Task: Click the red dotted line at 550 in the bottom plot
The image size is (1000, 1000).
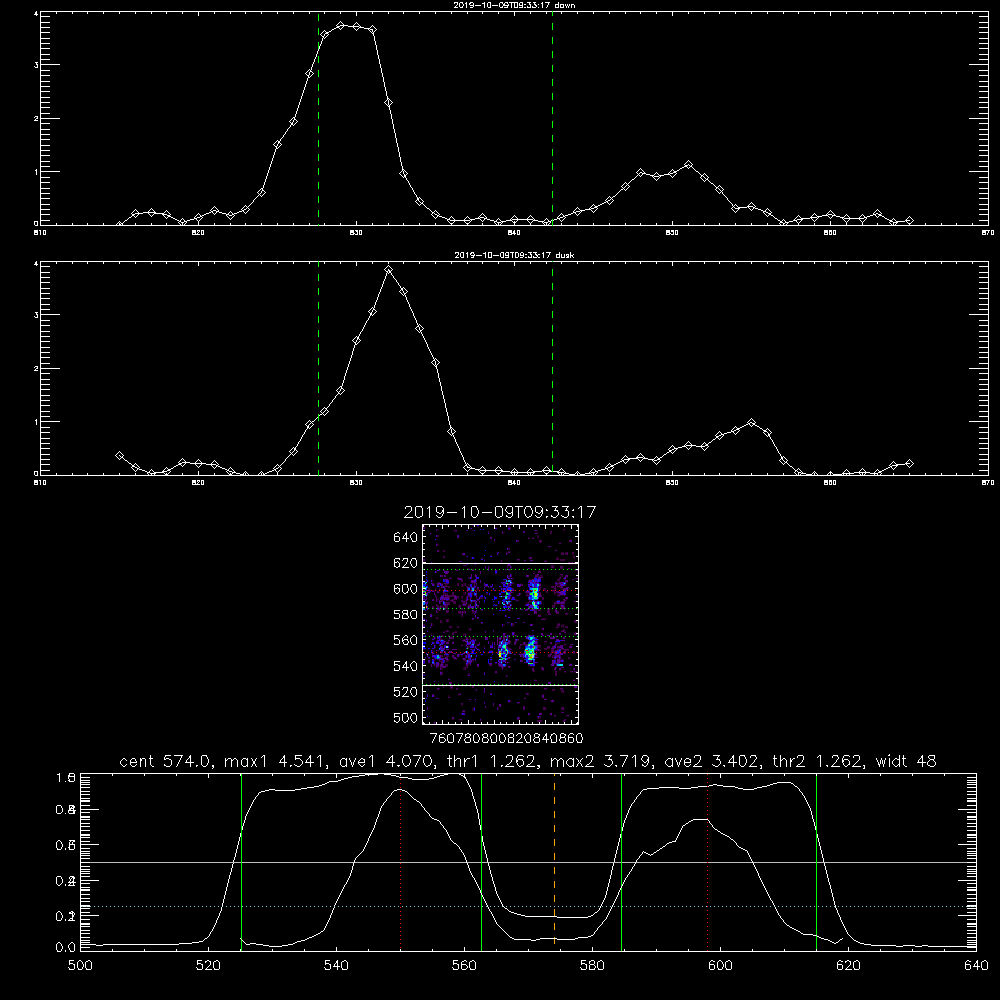Action: click(401, 861)
